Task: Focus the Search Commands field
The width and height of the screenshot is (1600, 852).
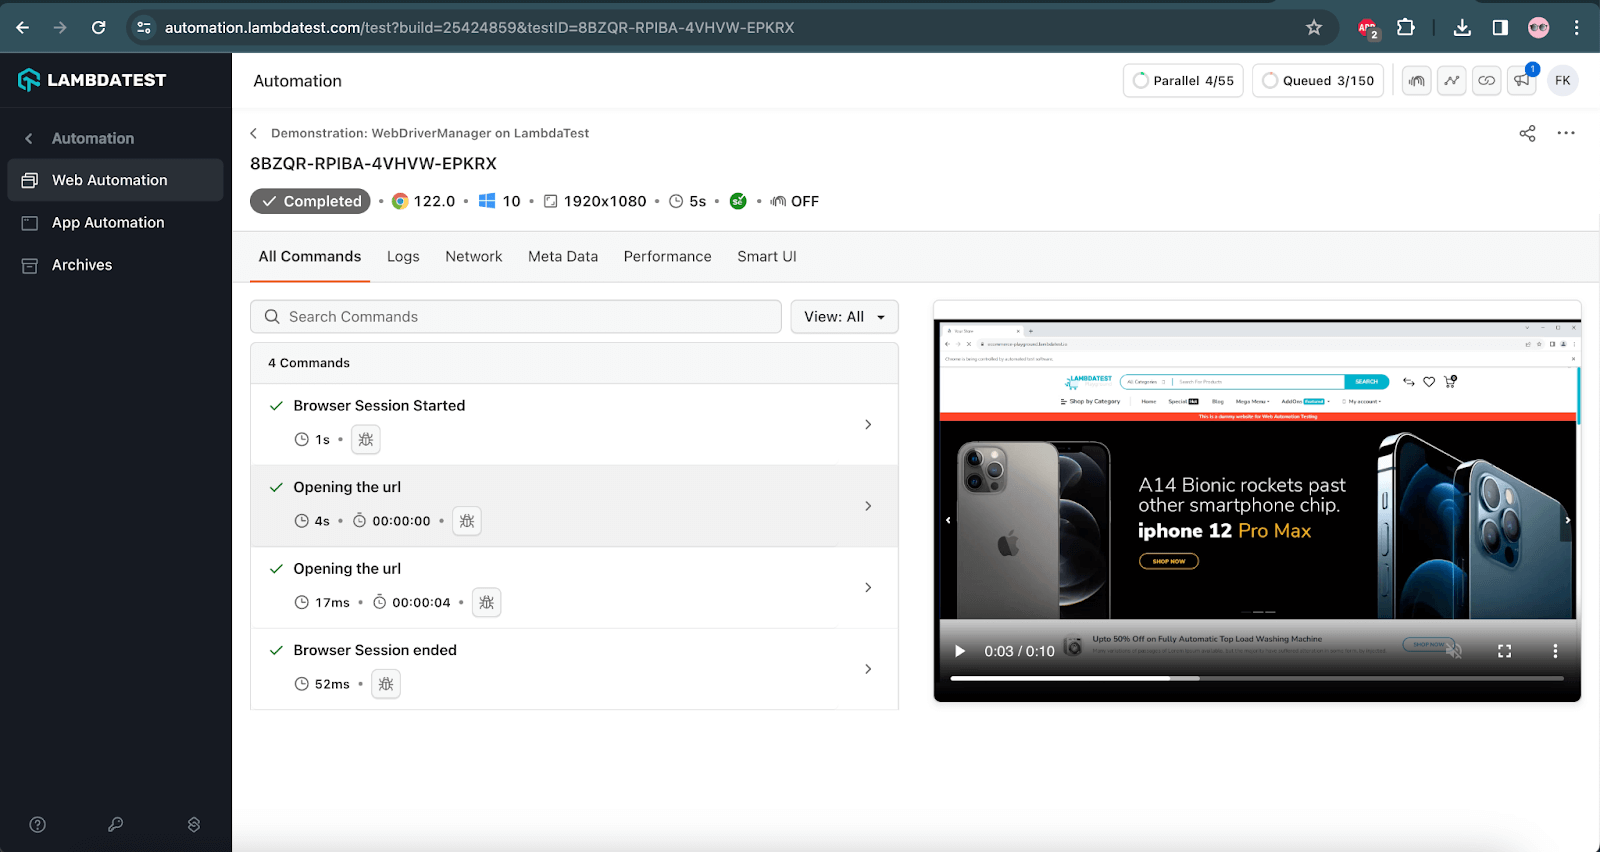Action: click(516, 317)
